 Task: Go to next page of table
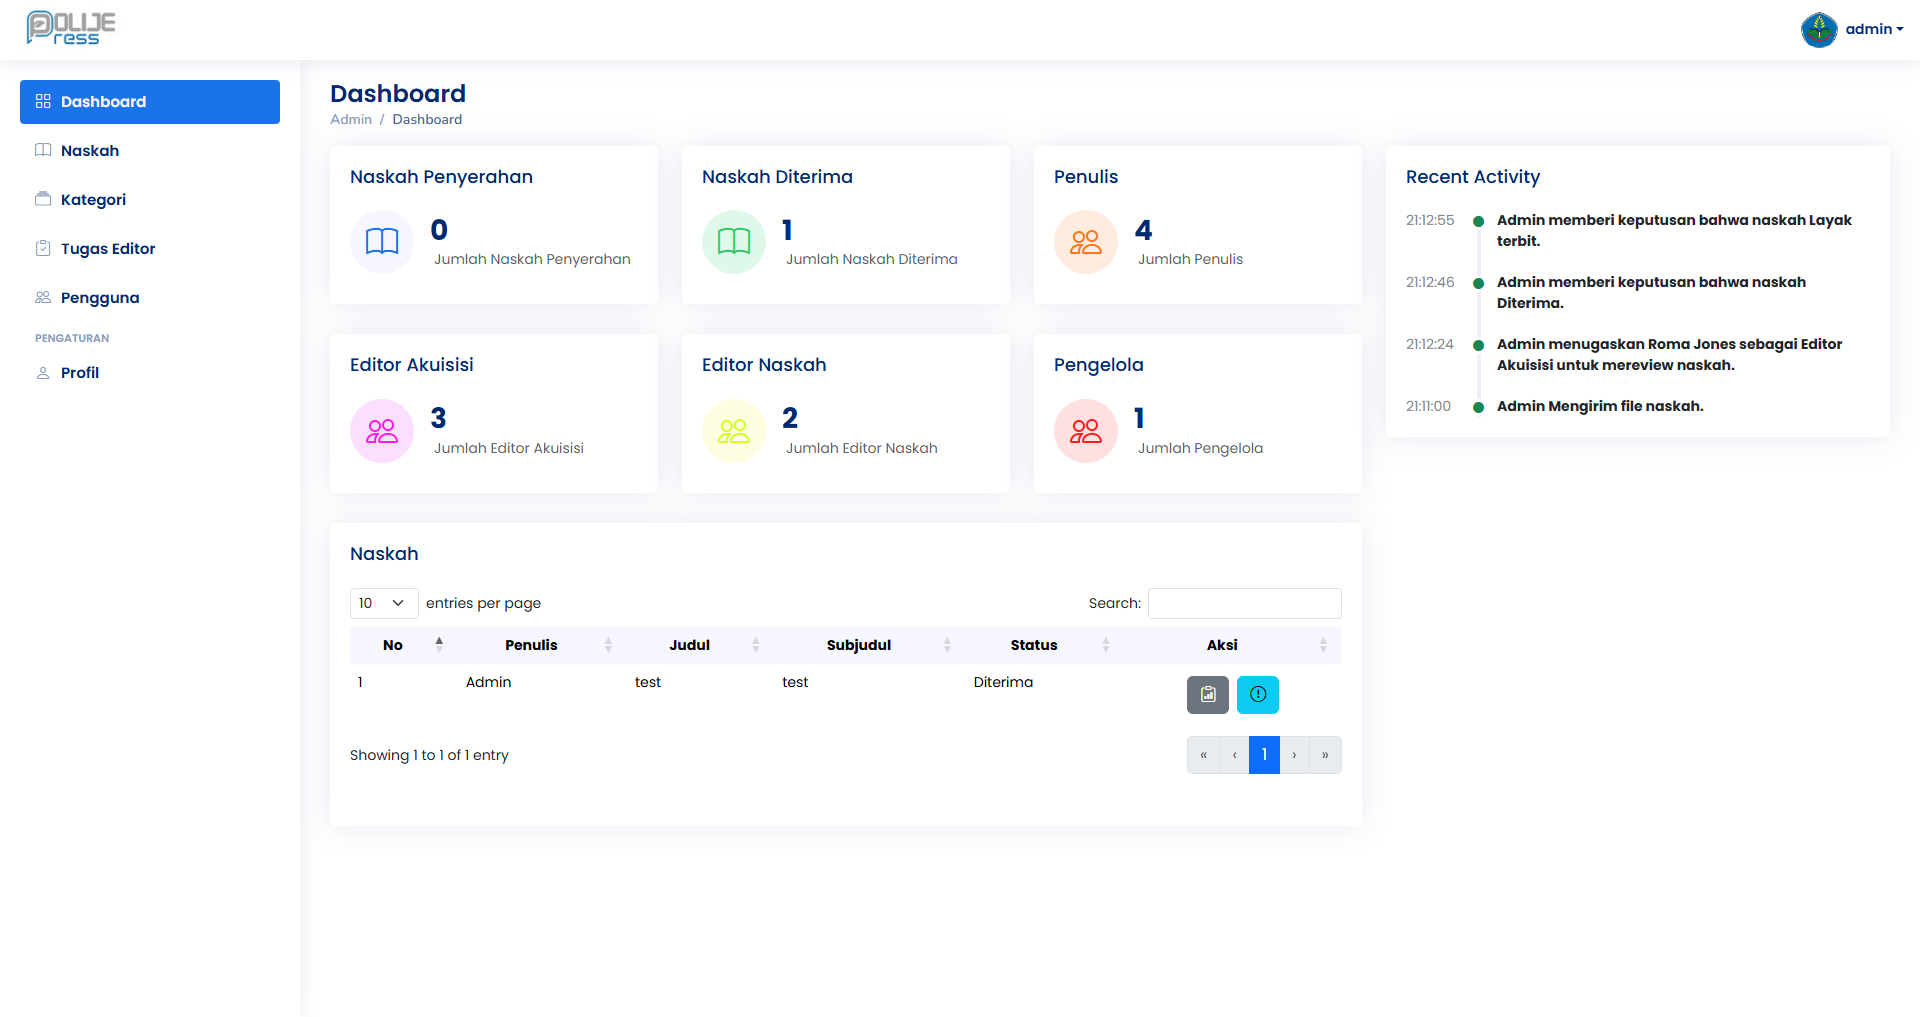[x=1295, y=755]
